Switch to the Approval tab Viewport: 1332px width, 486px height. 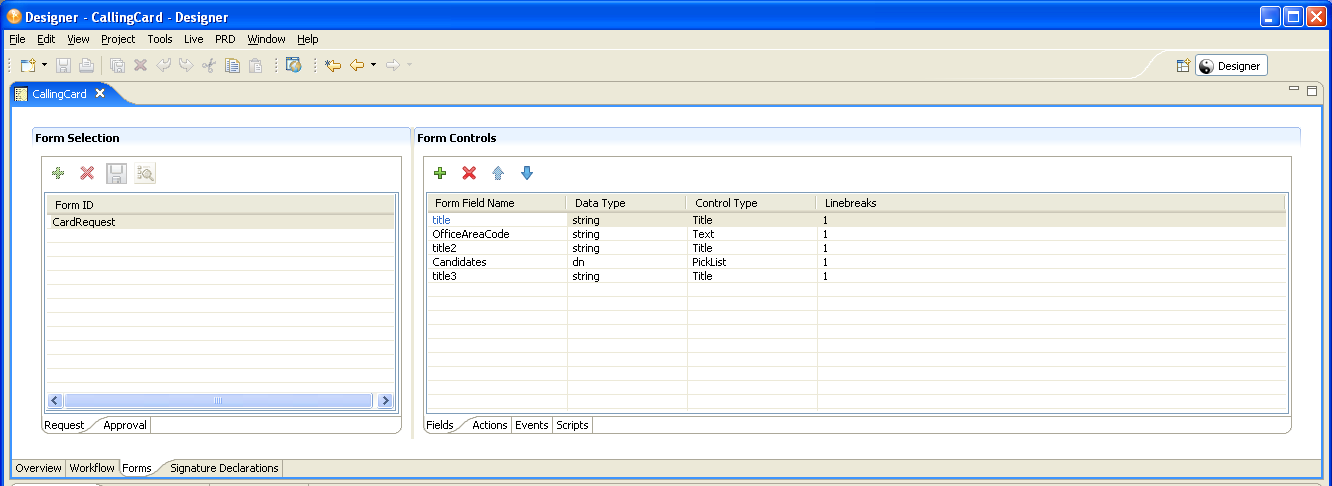(x=125, y=425)
